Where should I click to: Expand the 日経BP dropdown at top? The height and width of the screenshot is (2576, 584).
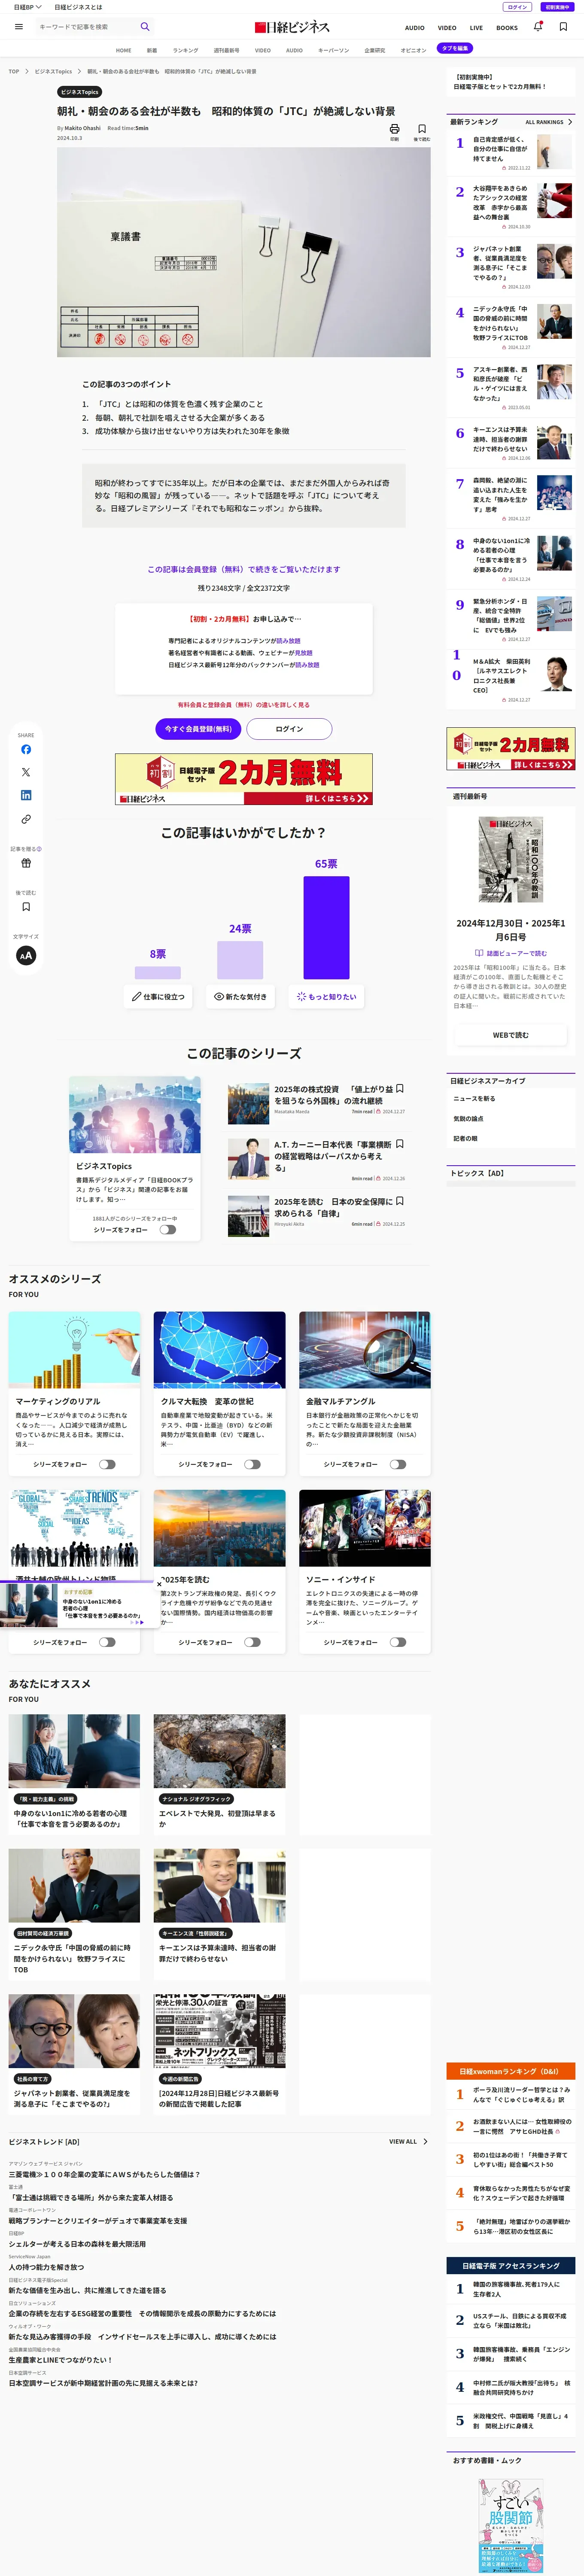click(27, 7)
